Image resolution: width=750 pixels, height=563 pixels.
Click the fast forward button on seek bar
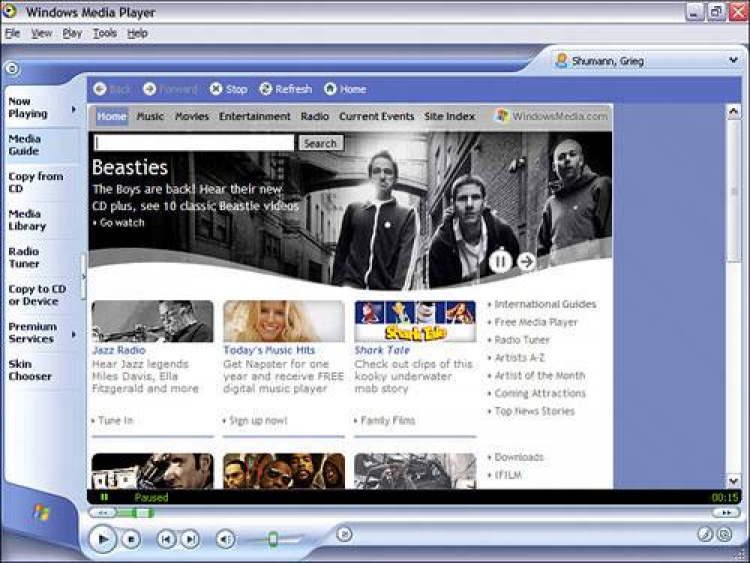pyautogui.click(x=726, y=513)
